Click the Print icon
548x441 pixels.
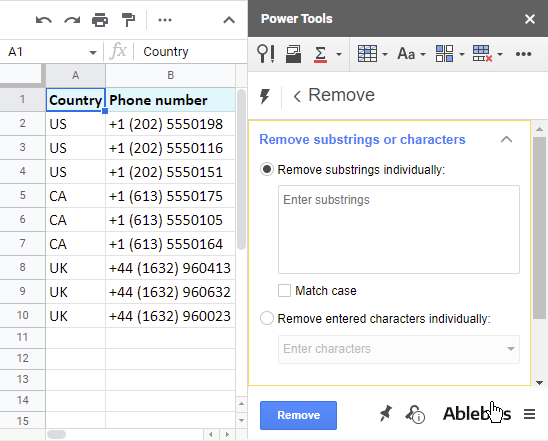(x=100, y=20)
